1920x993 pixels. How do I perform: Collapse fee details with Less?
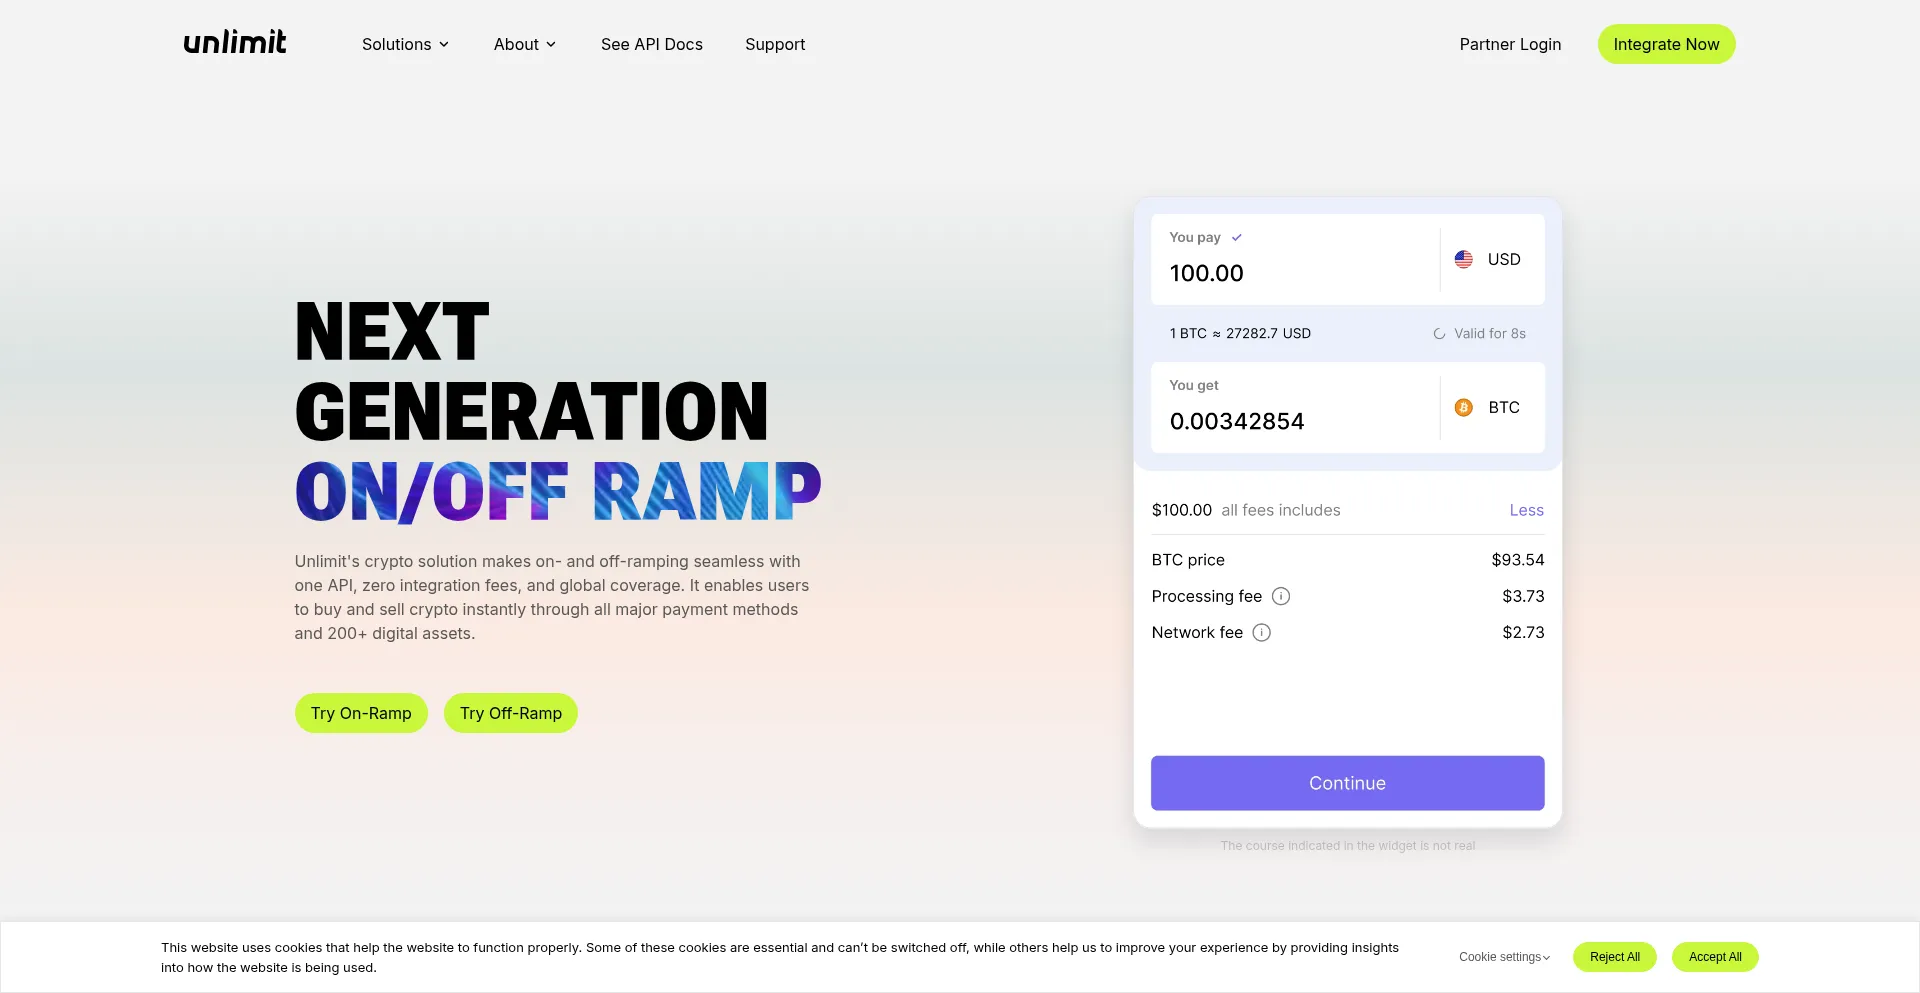1526,510
